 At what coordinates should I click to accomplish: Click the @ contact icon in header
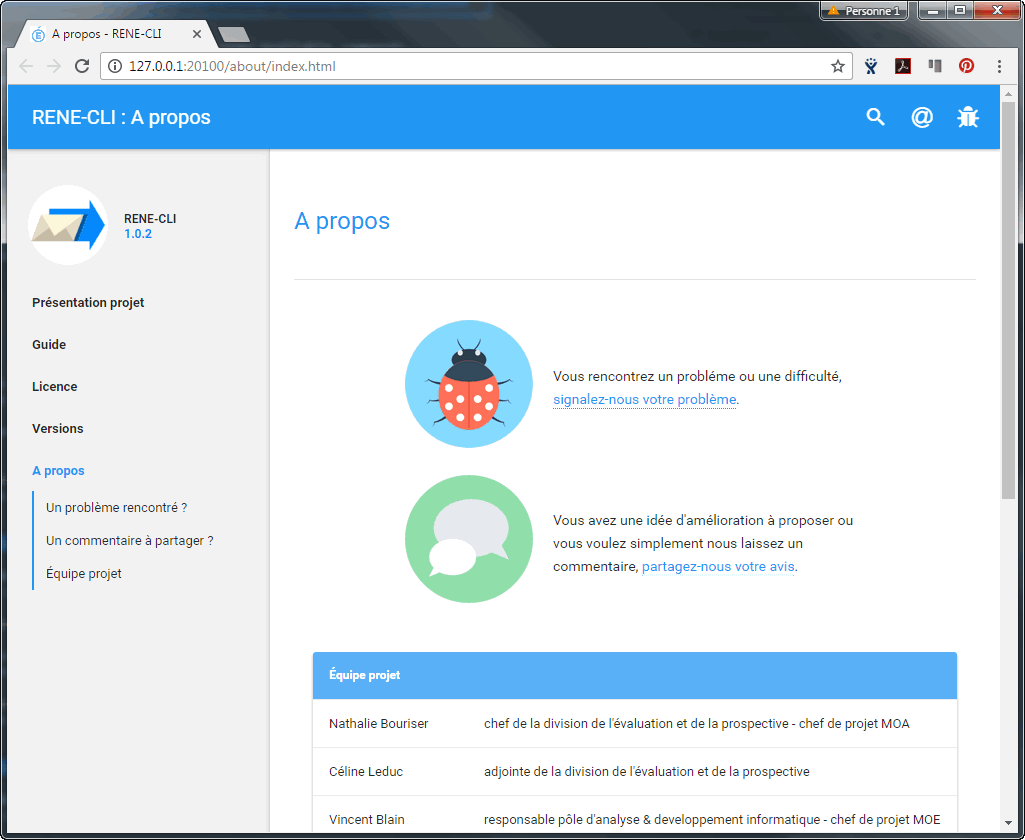pos(922,117)
